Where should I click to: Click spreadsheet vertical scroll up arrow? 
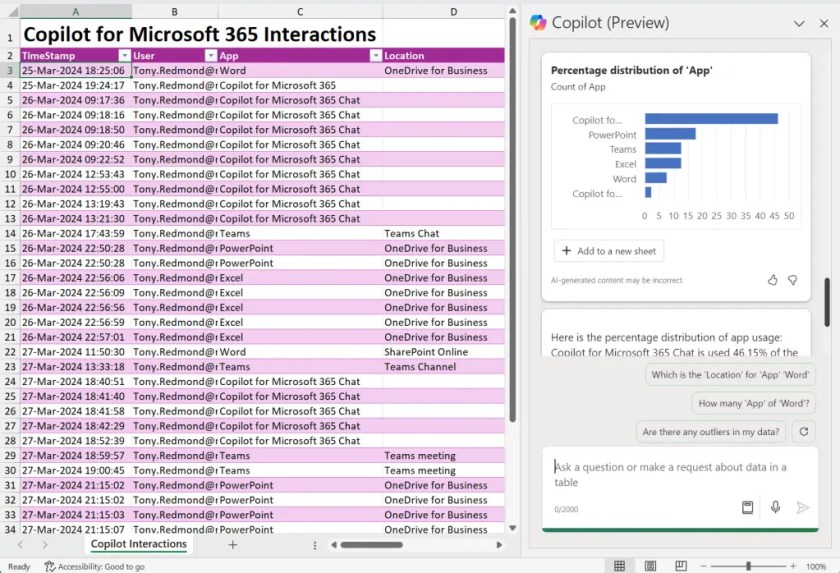512,11
